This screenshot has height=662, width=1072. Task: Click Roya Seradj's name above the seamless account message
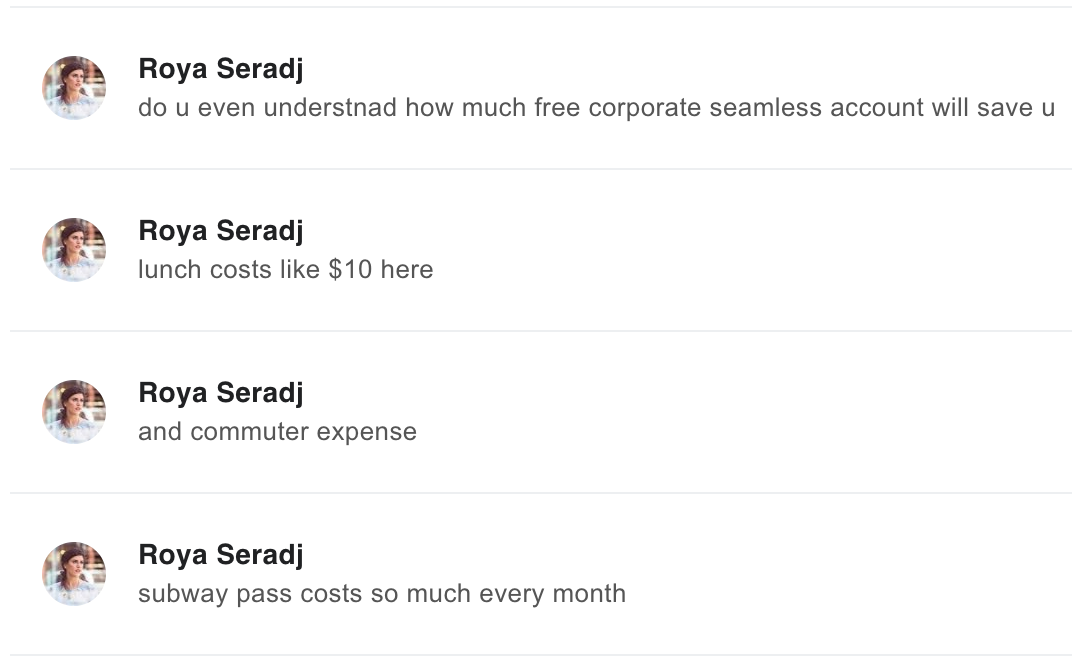point(220,69)
